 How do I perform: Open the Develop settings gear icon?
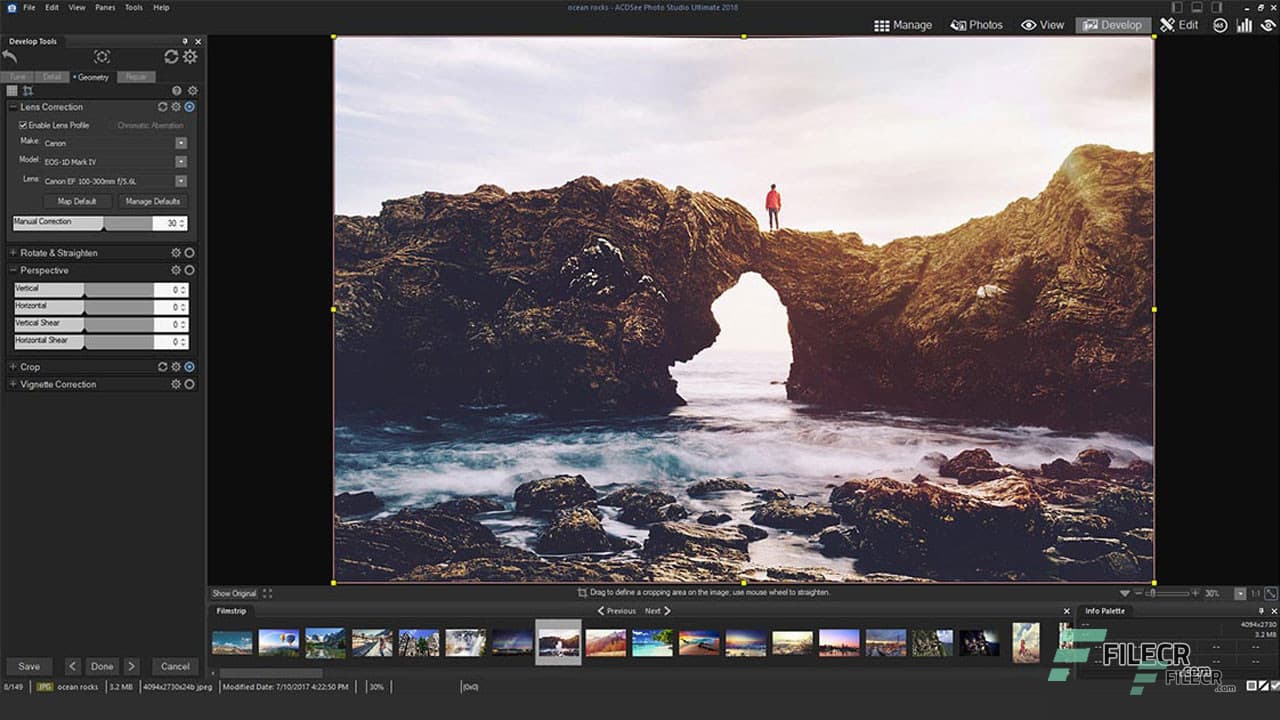pos(191,57)
